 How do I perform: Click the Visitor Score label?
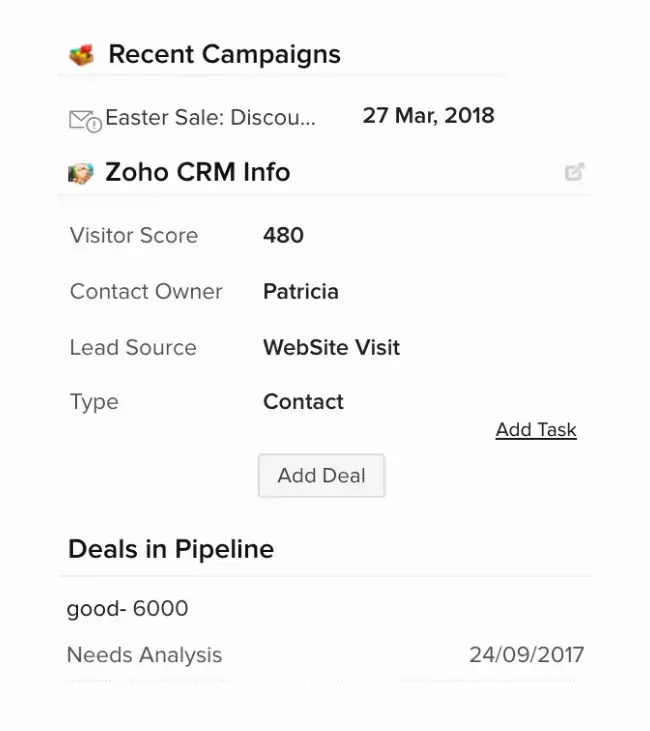pos(134,236)
